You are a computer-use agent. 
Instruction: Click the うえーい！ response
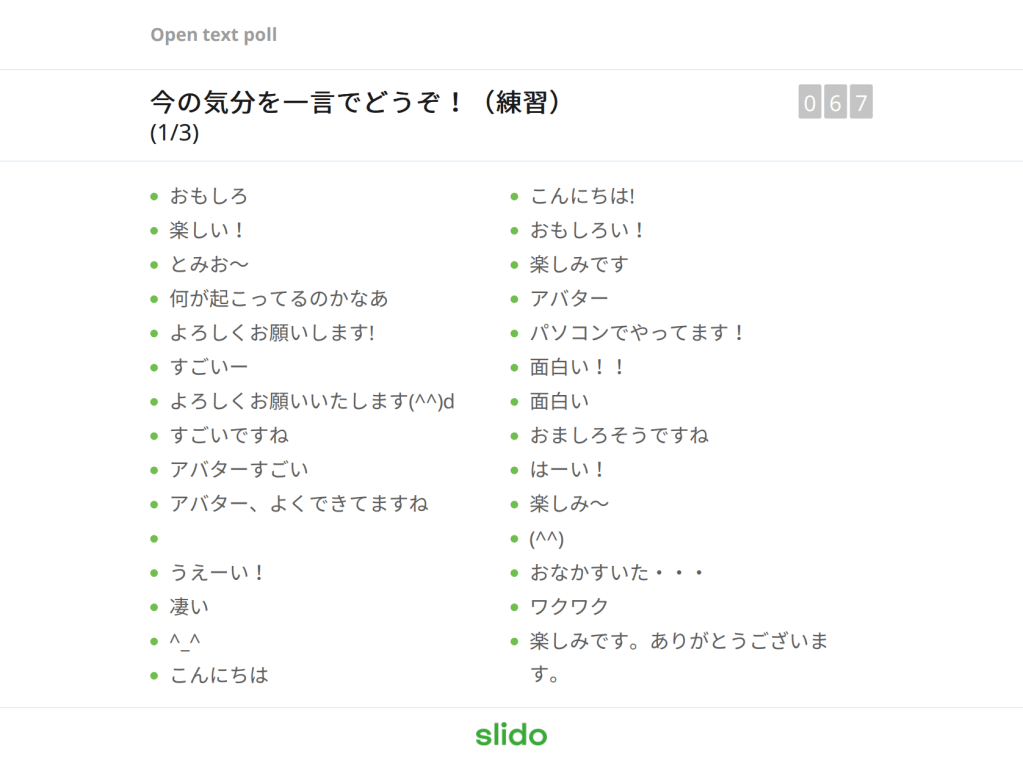218,572
